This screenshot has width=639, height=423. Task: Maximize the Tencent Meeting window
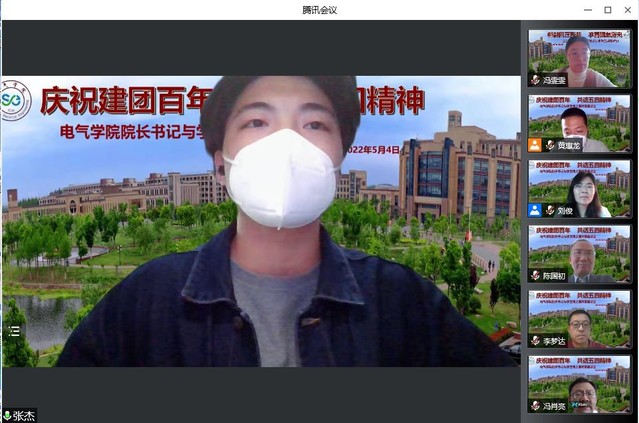607,9
